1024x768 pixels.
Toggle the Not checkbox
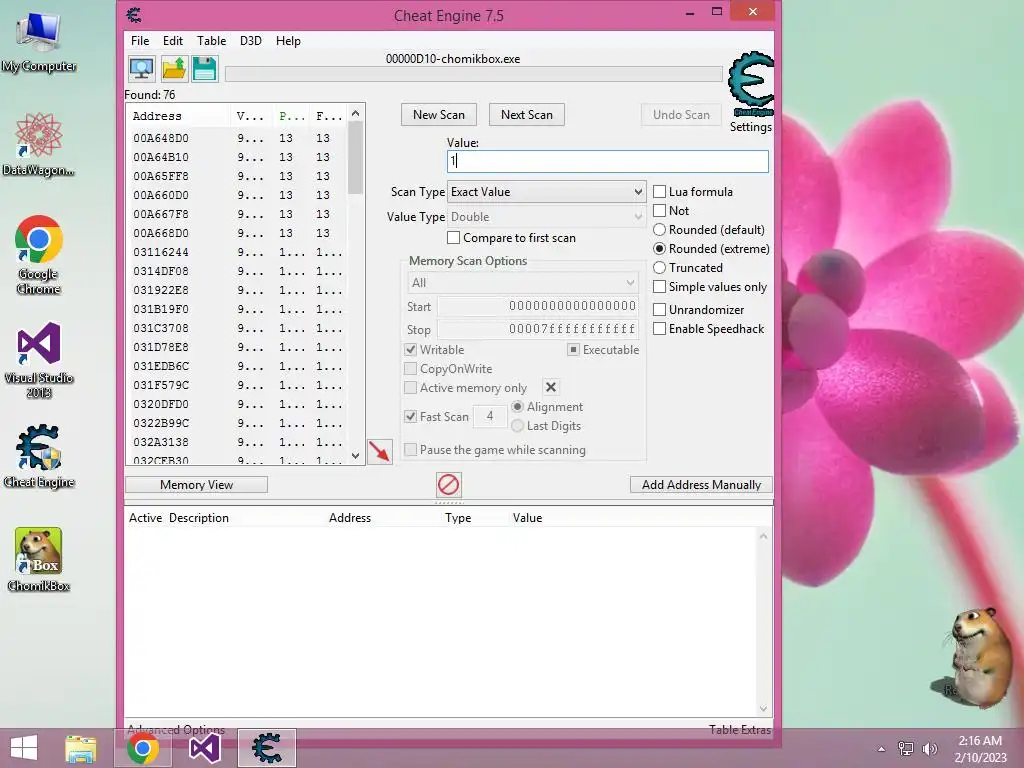tap(660, 210)
